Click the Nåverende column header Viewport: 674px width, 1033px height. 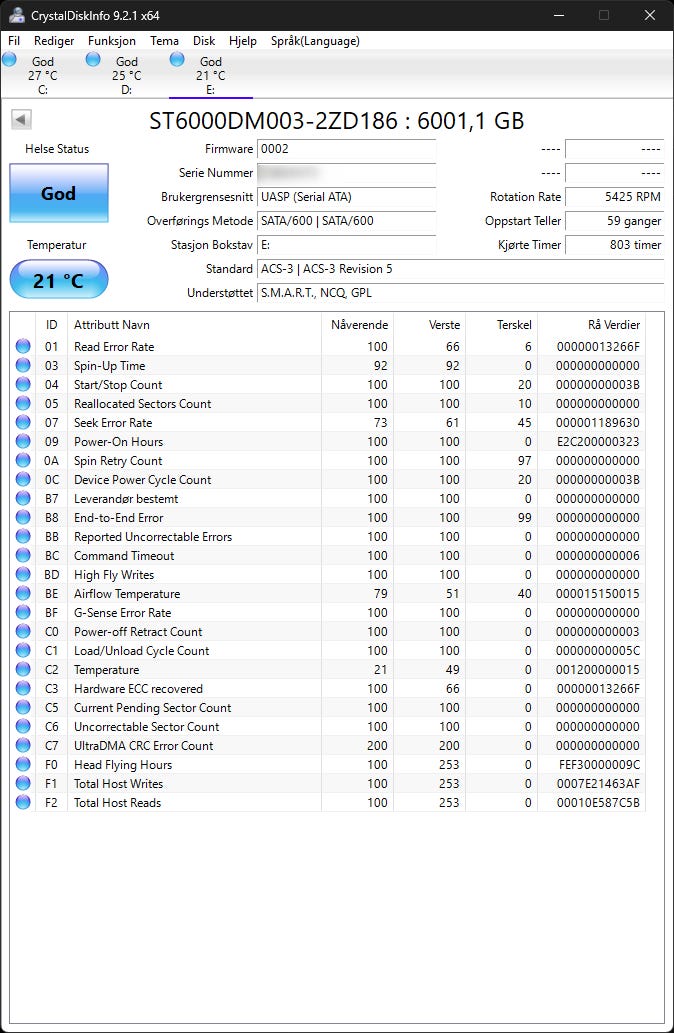click(x=358, y=325)
